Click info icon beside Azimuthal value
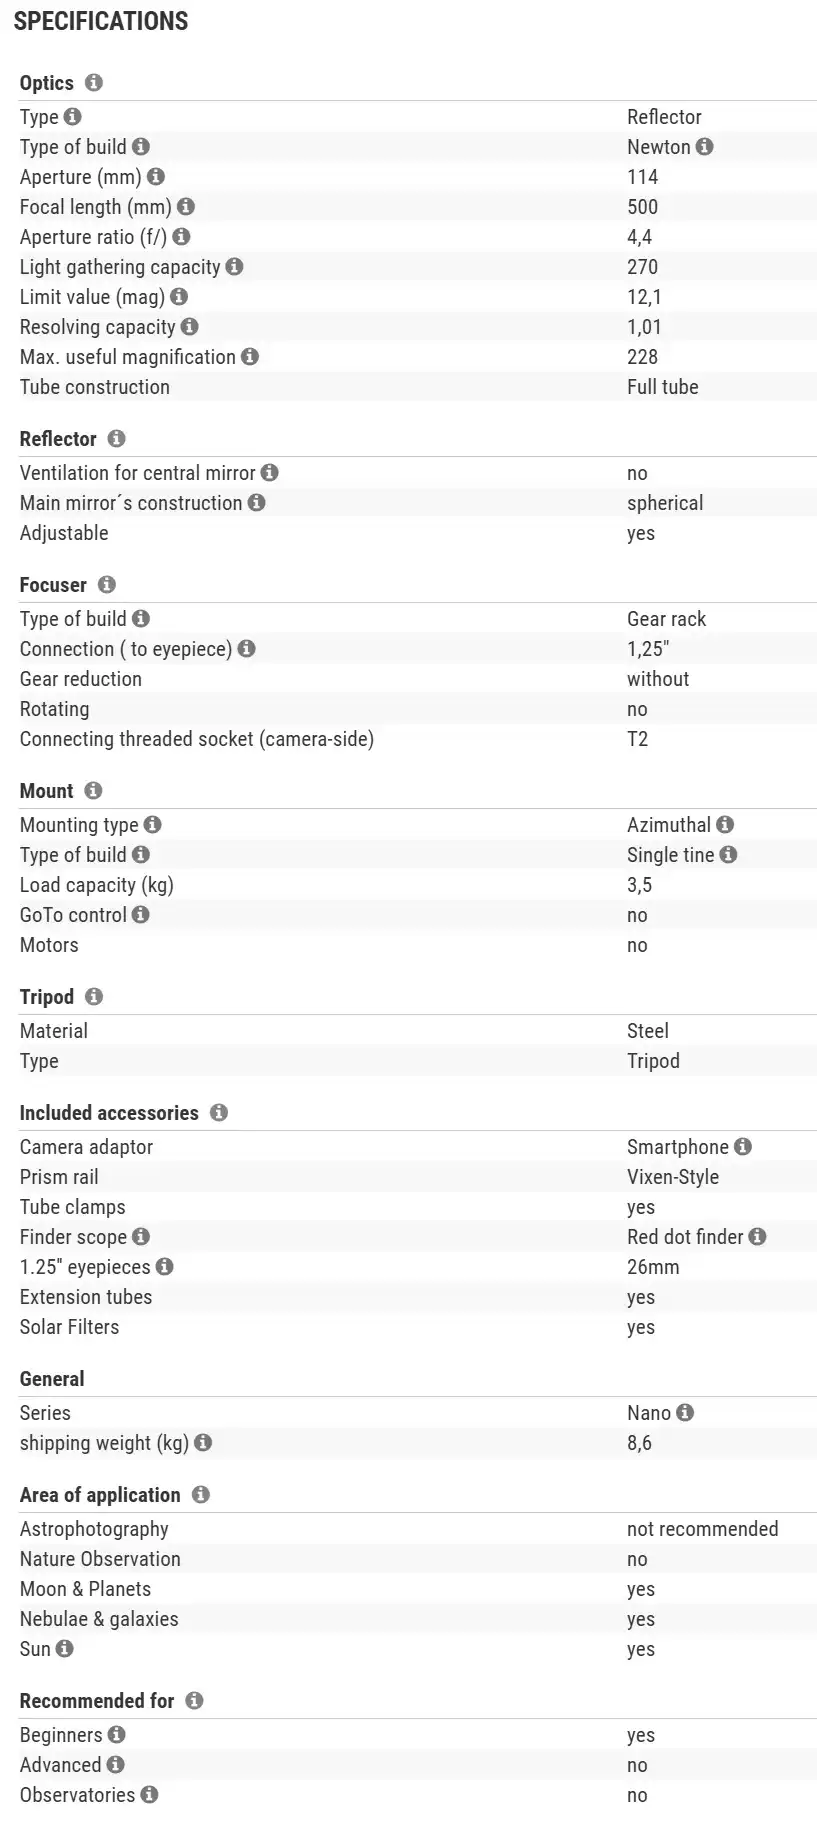Viewport: 817px width, 1831px height. point(725,825)
